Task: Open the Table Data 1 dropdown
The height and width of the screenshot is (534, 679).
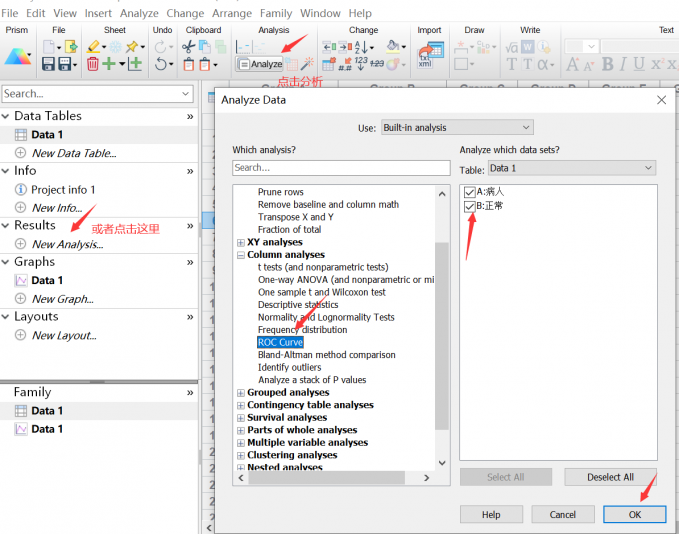Action: 572,168
